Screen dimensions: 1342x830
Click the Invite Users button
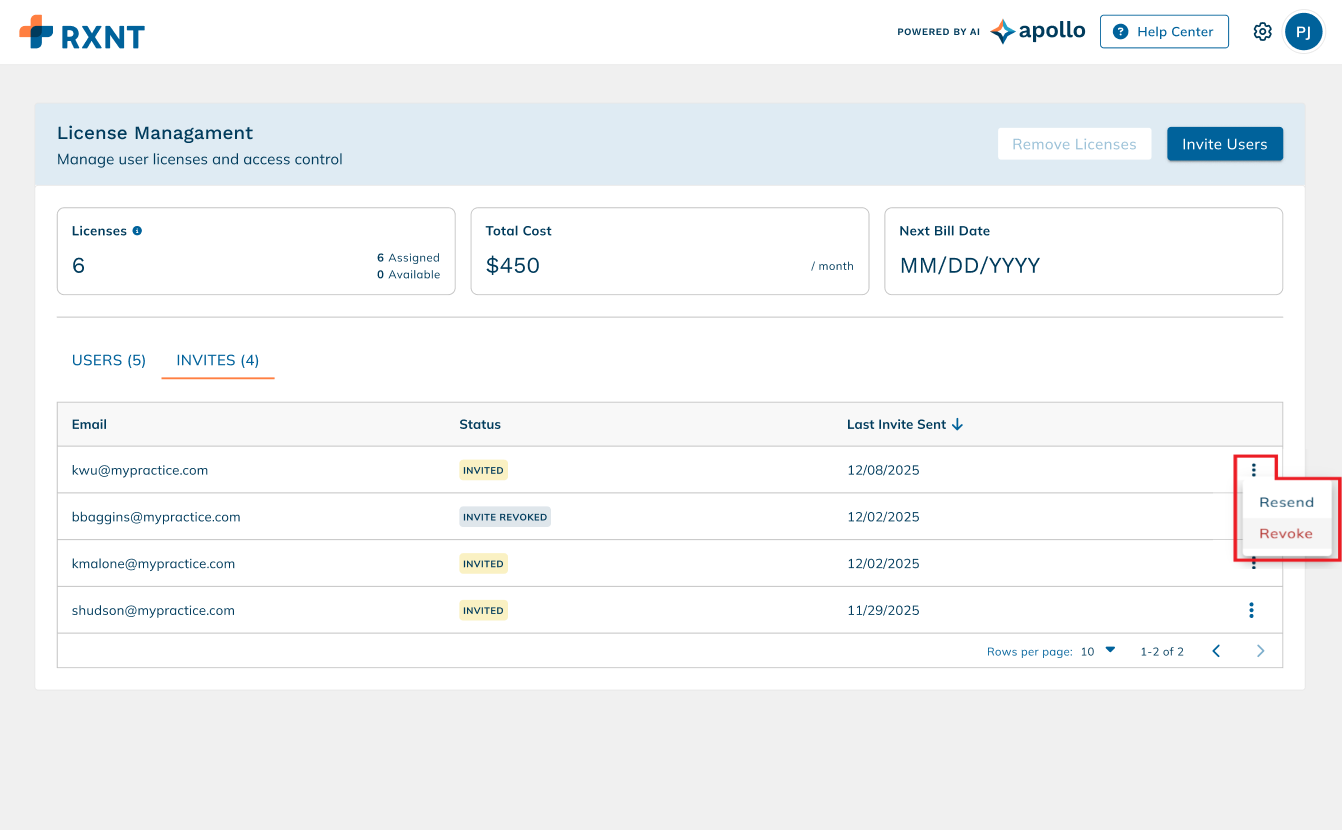click(x=1224, y=144)
